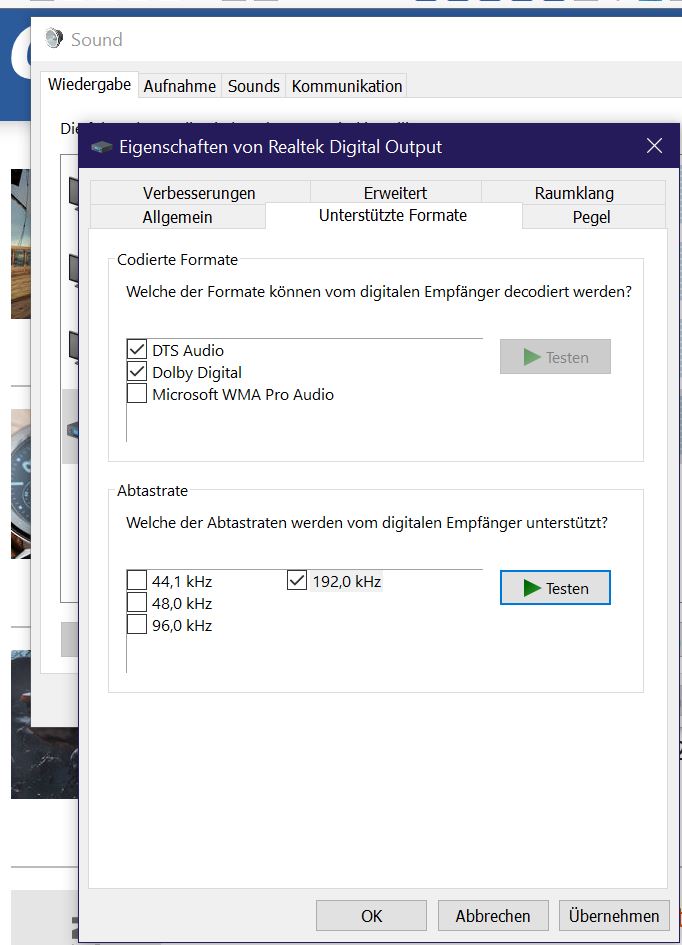
Task: Open the Pegel tab
Action: pyautogui.click(x=592, y=216)
